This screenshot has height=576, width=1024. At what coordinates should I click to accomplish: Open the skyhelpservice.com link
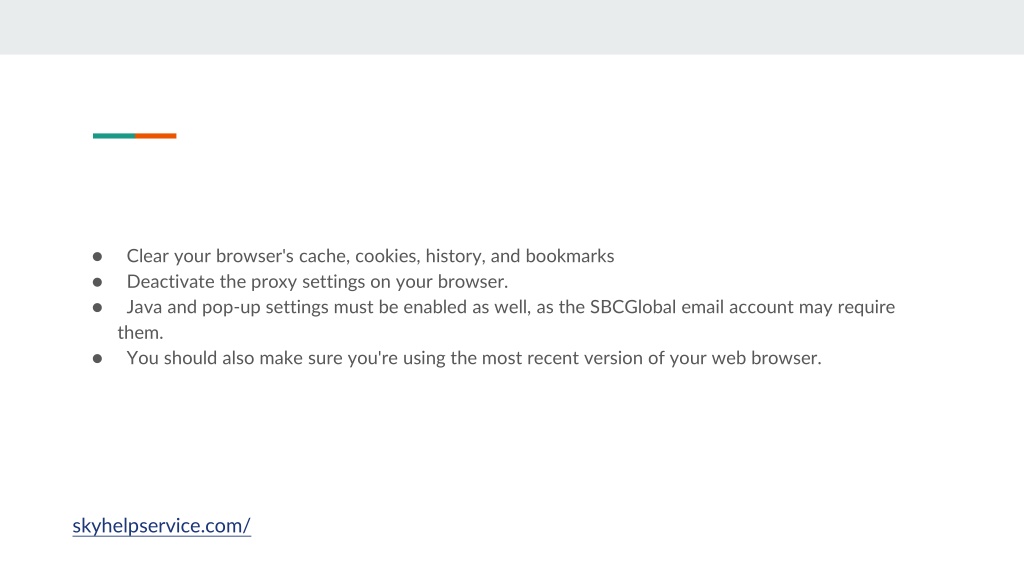pos(161,526)
